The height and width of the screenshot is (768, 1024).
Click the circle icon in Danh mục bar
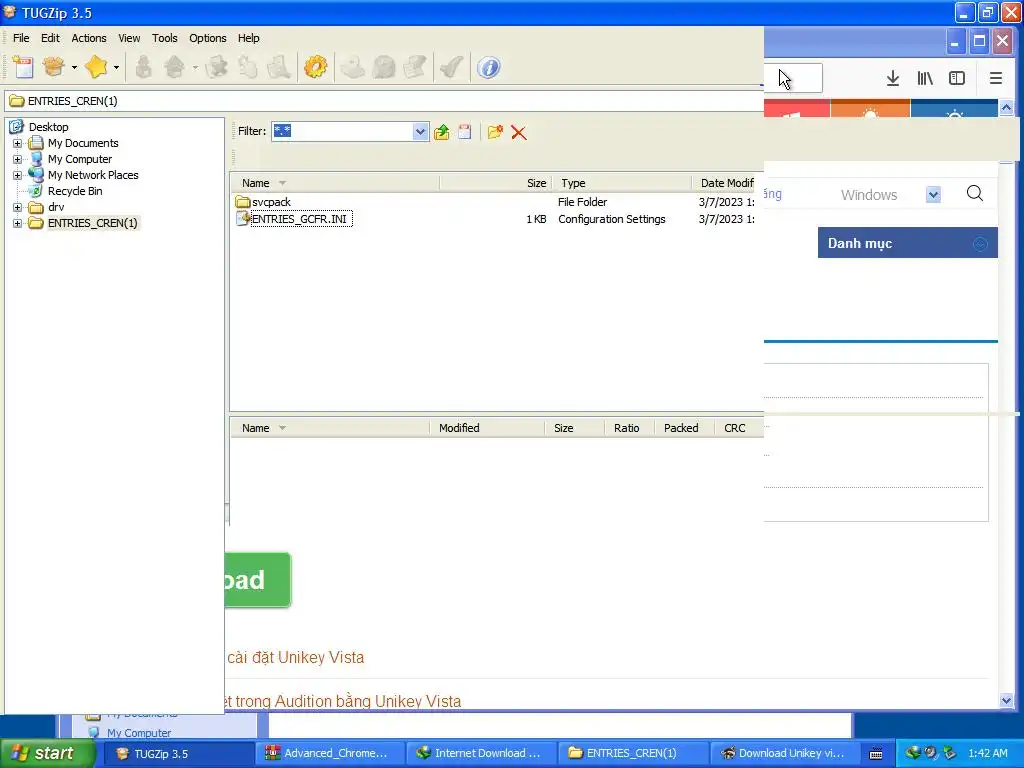click(980, 244)
